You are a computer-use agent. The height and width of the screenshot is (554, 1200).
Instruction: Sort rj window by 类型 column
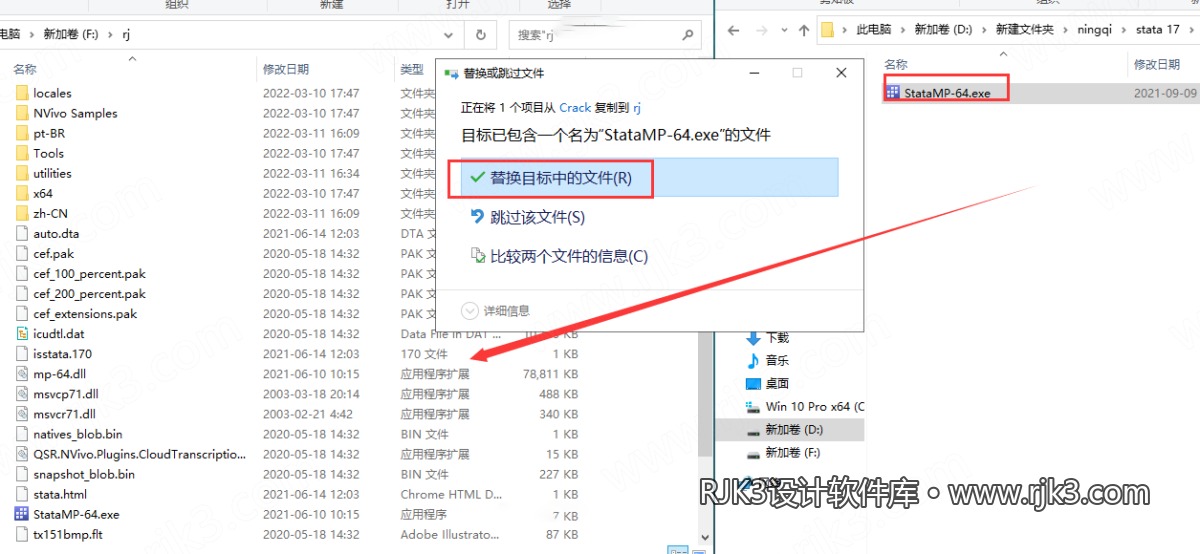pyautogui.click(x=412, y=69)
